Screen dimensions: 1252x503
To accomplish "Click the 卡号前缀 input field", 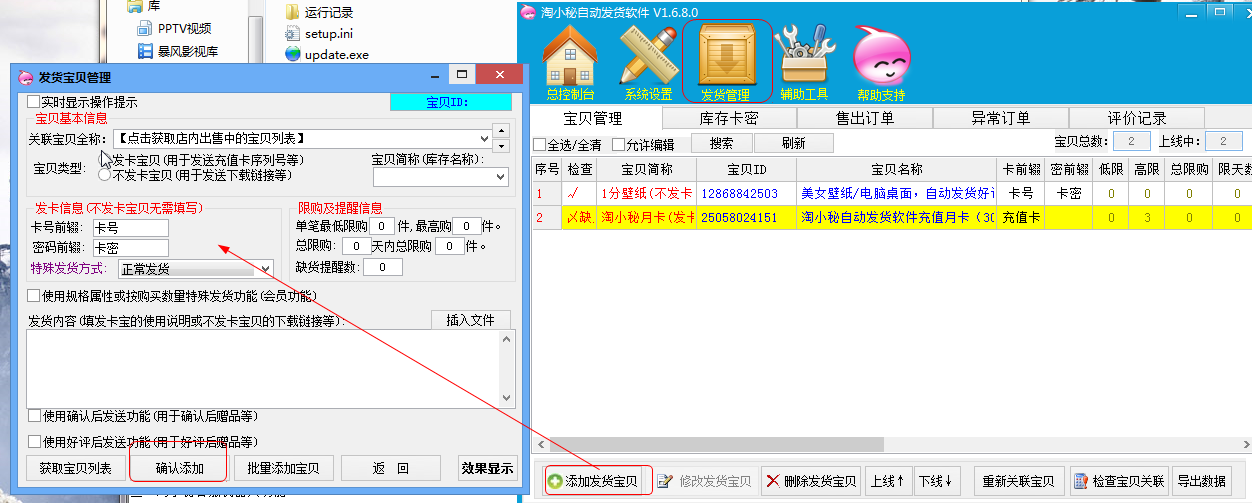I will coord(130,227).
